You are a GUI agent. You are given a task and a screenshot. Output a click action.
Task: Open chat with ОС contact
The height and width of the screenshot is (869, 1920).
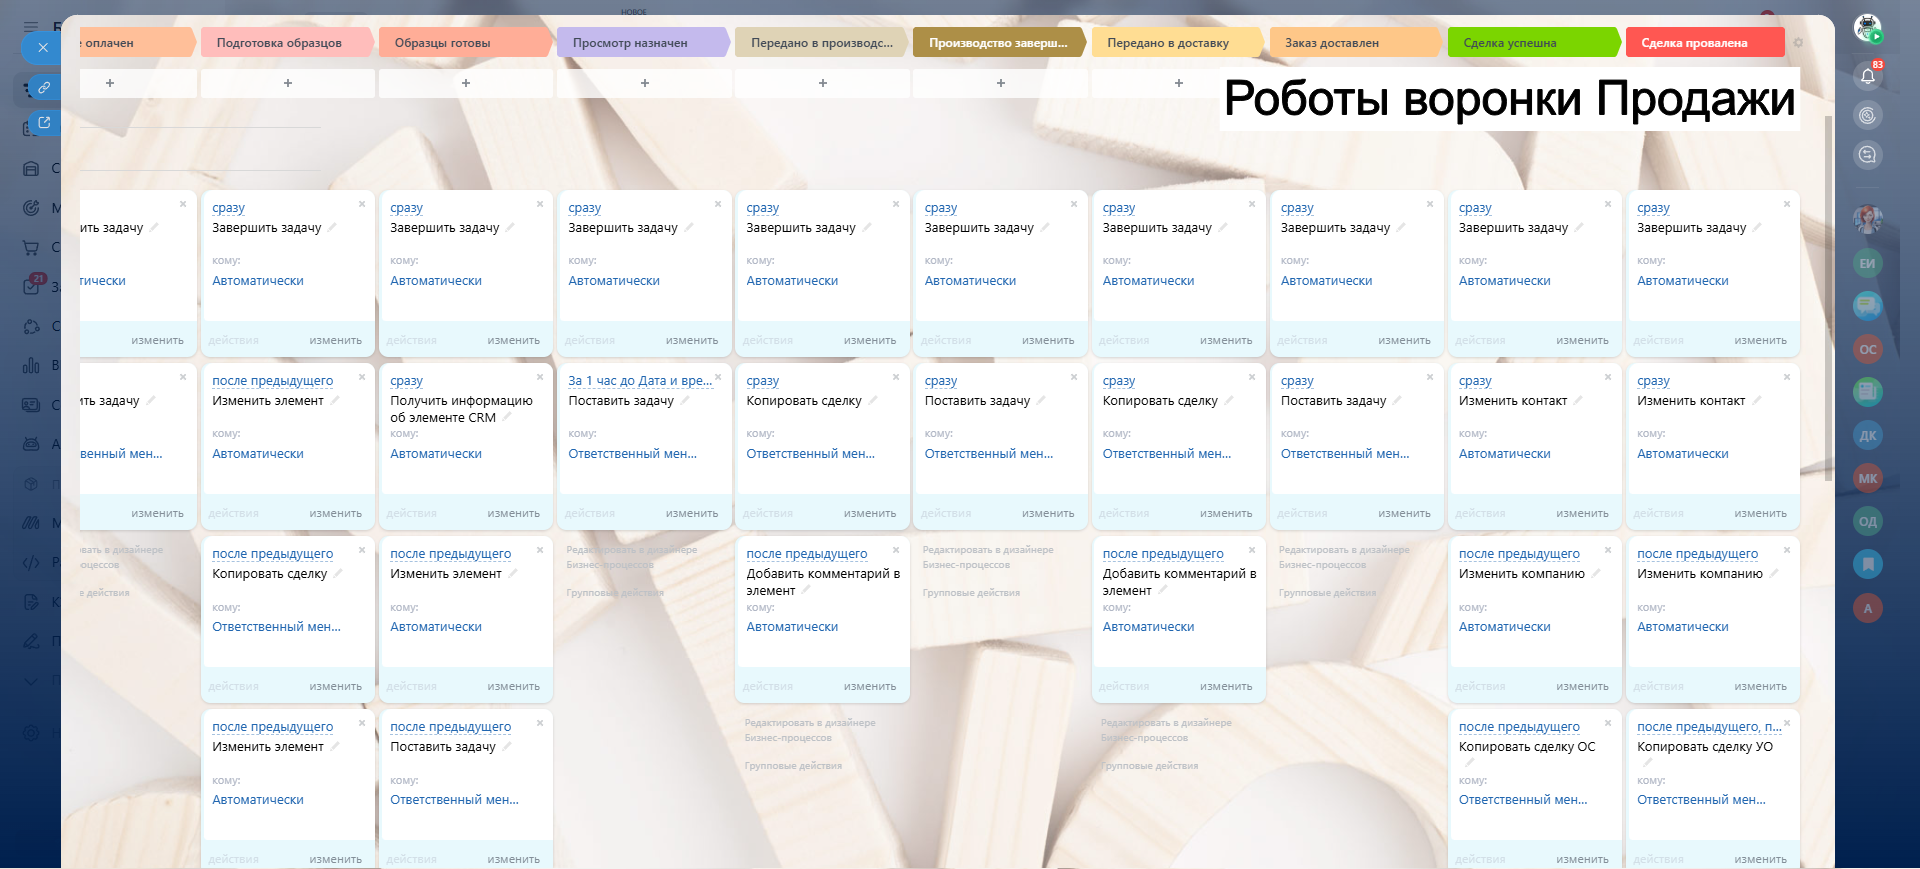pos(1868,349)
